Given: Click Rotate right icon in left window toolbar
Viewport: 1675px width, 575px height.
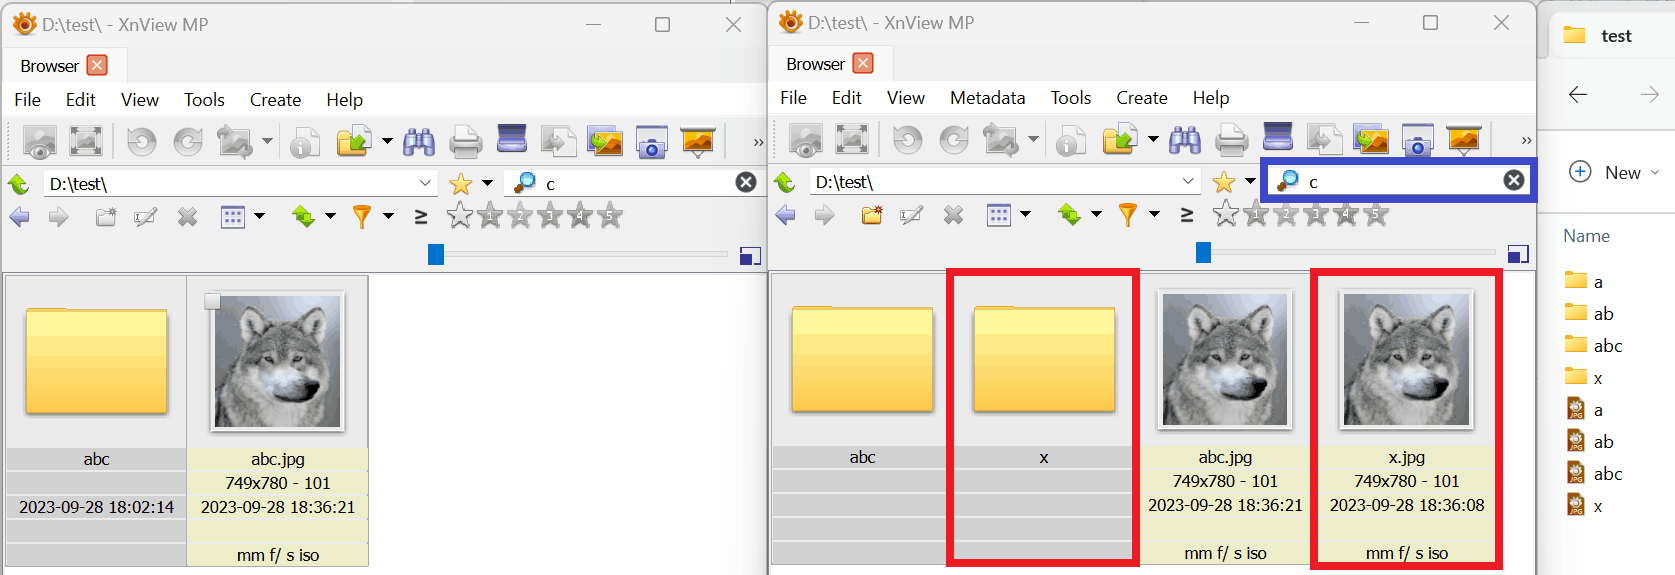Looking at the screenshot, I should click(188, 142).
